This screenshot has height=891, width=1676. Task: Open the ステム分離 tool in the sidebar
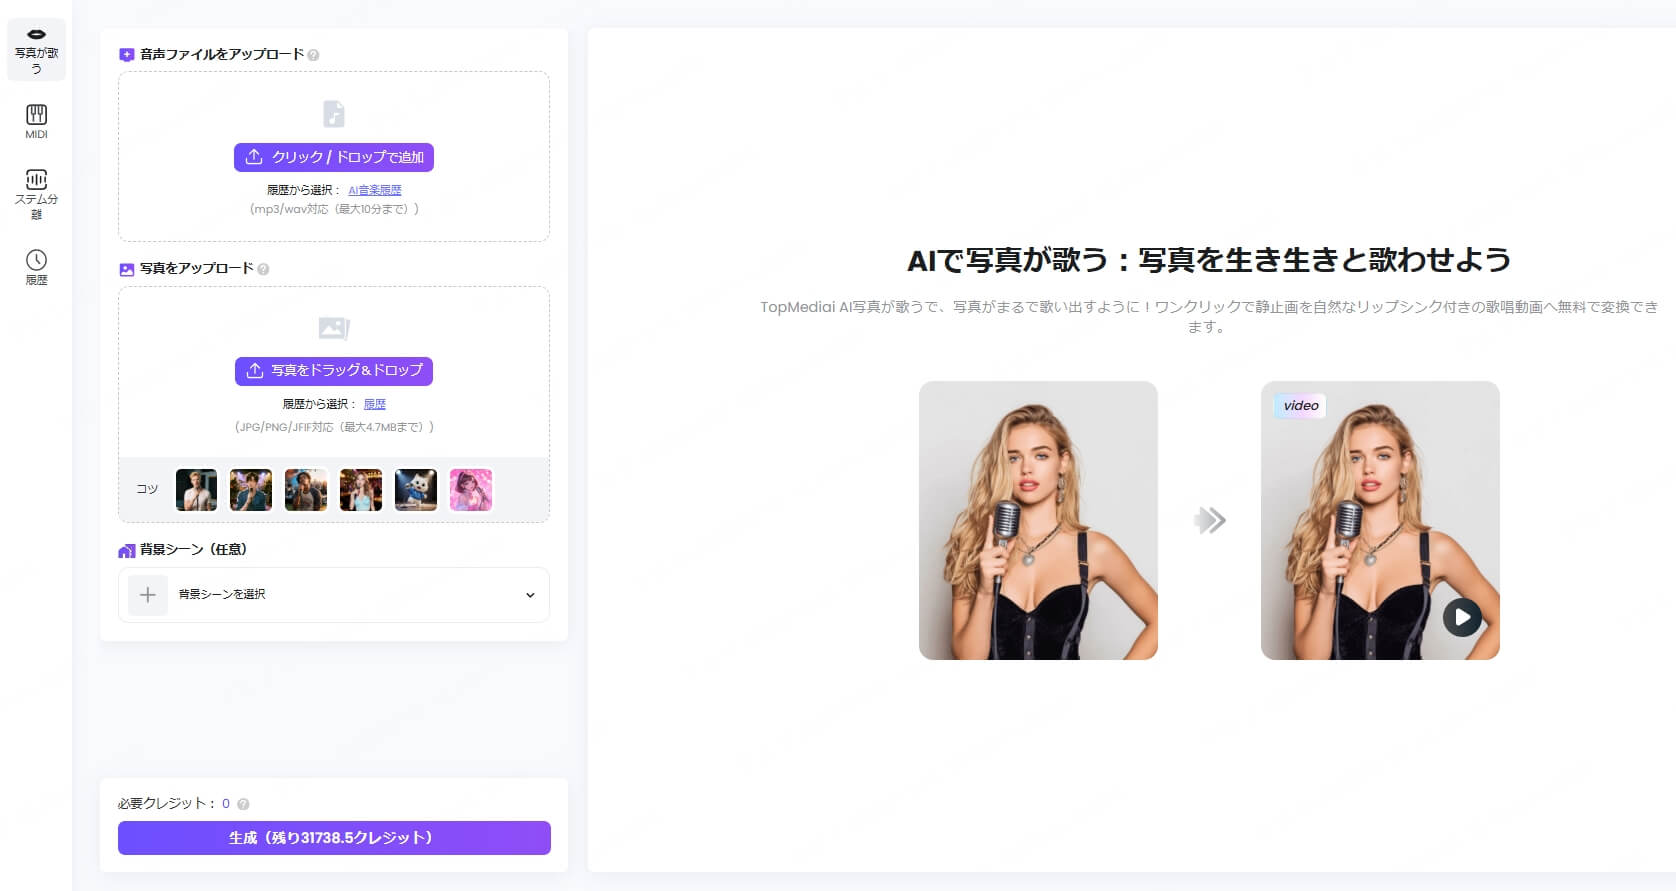point(36,192)
